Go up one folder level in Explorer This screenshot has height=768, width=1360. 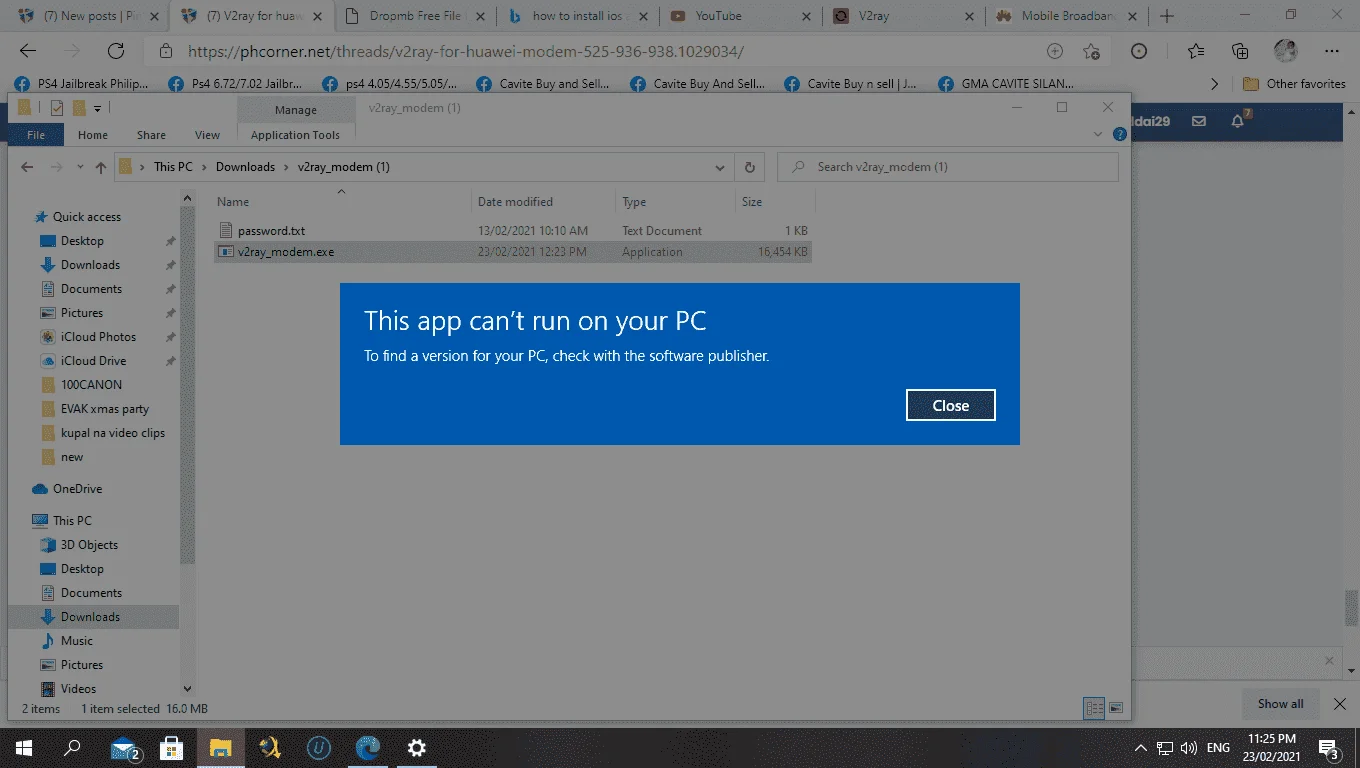coord(100,167)
